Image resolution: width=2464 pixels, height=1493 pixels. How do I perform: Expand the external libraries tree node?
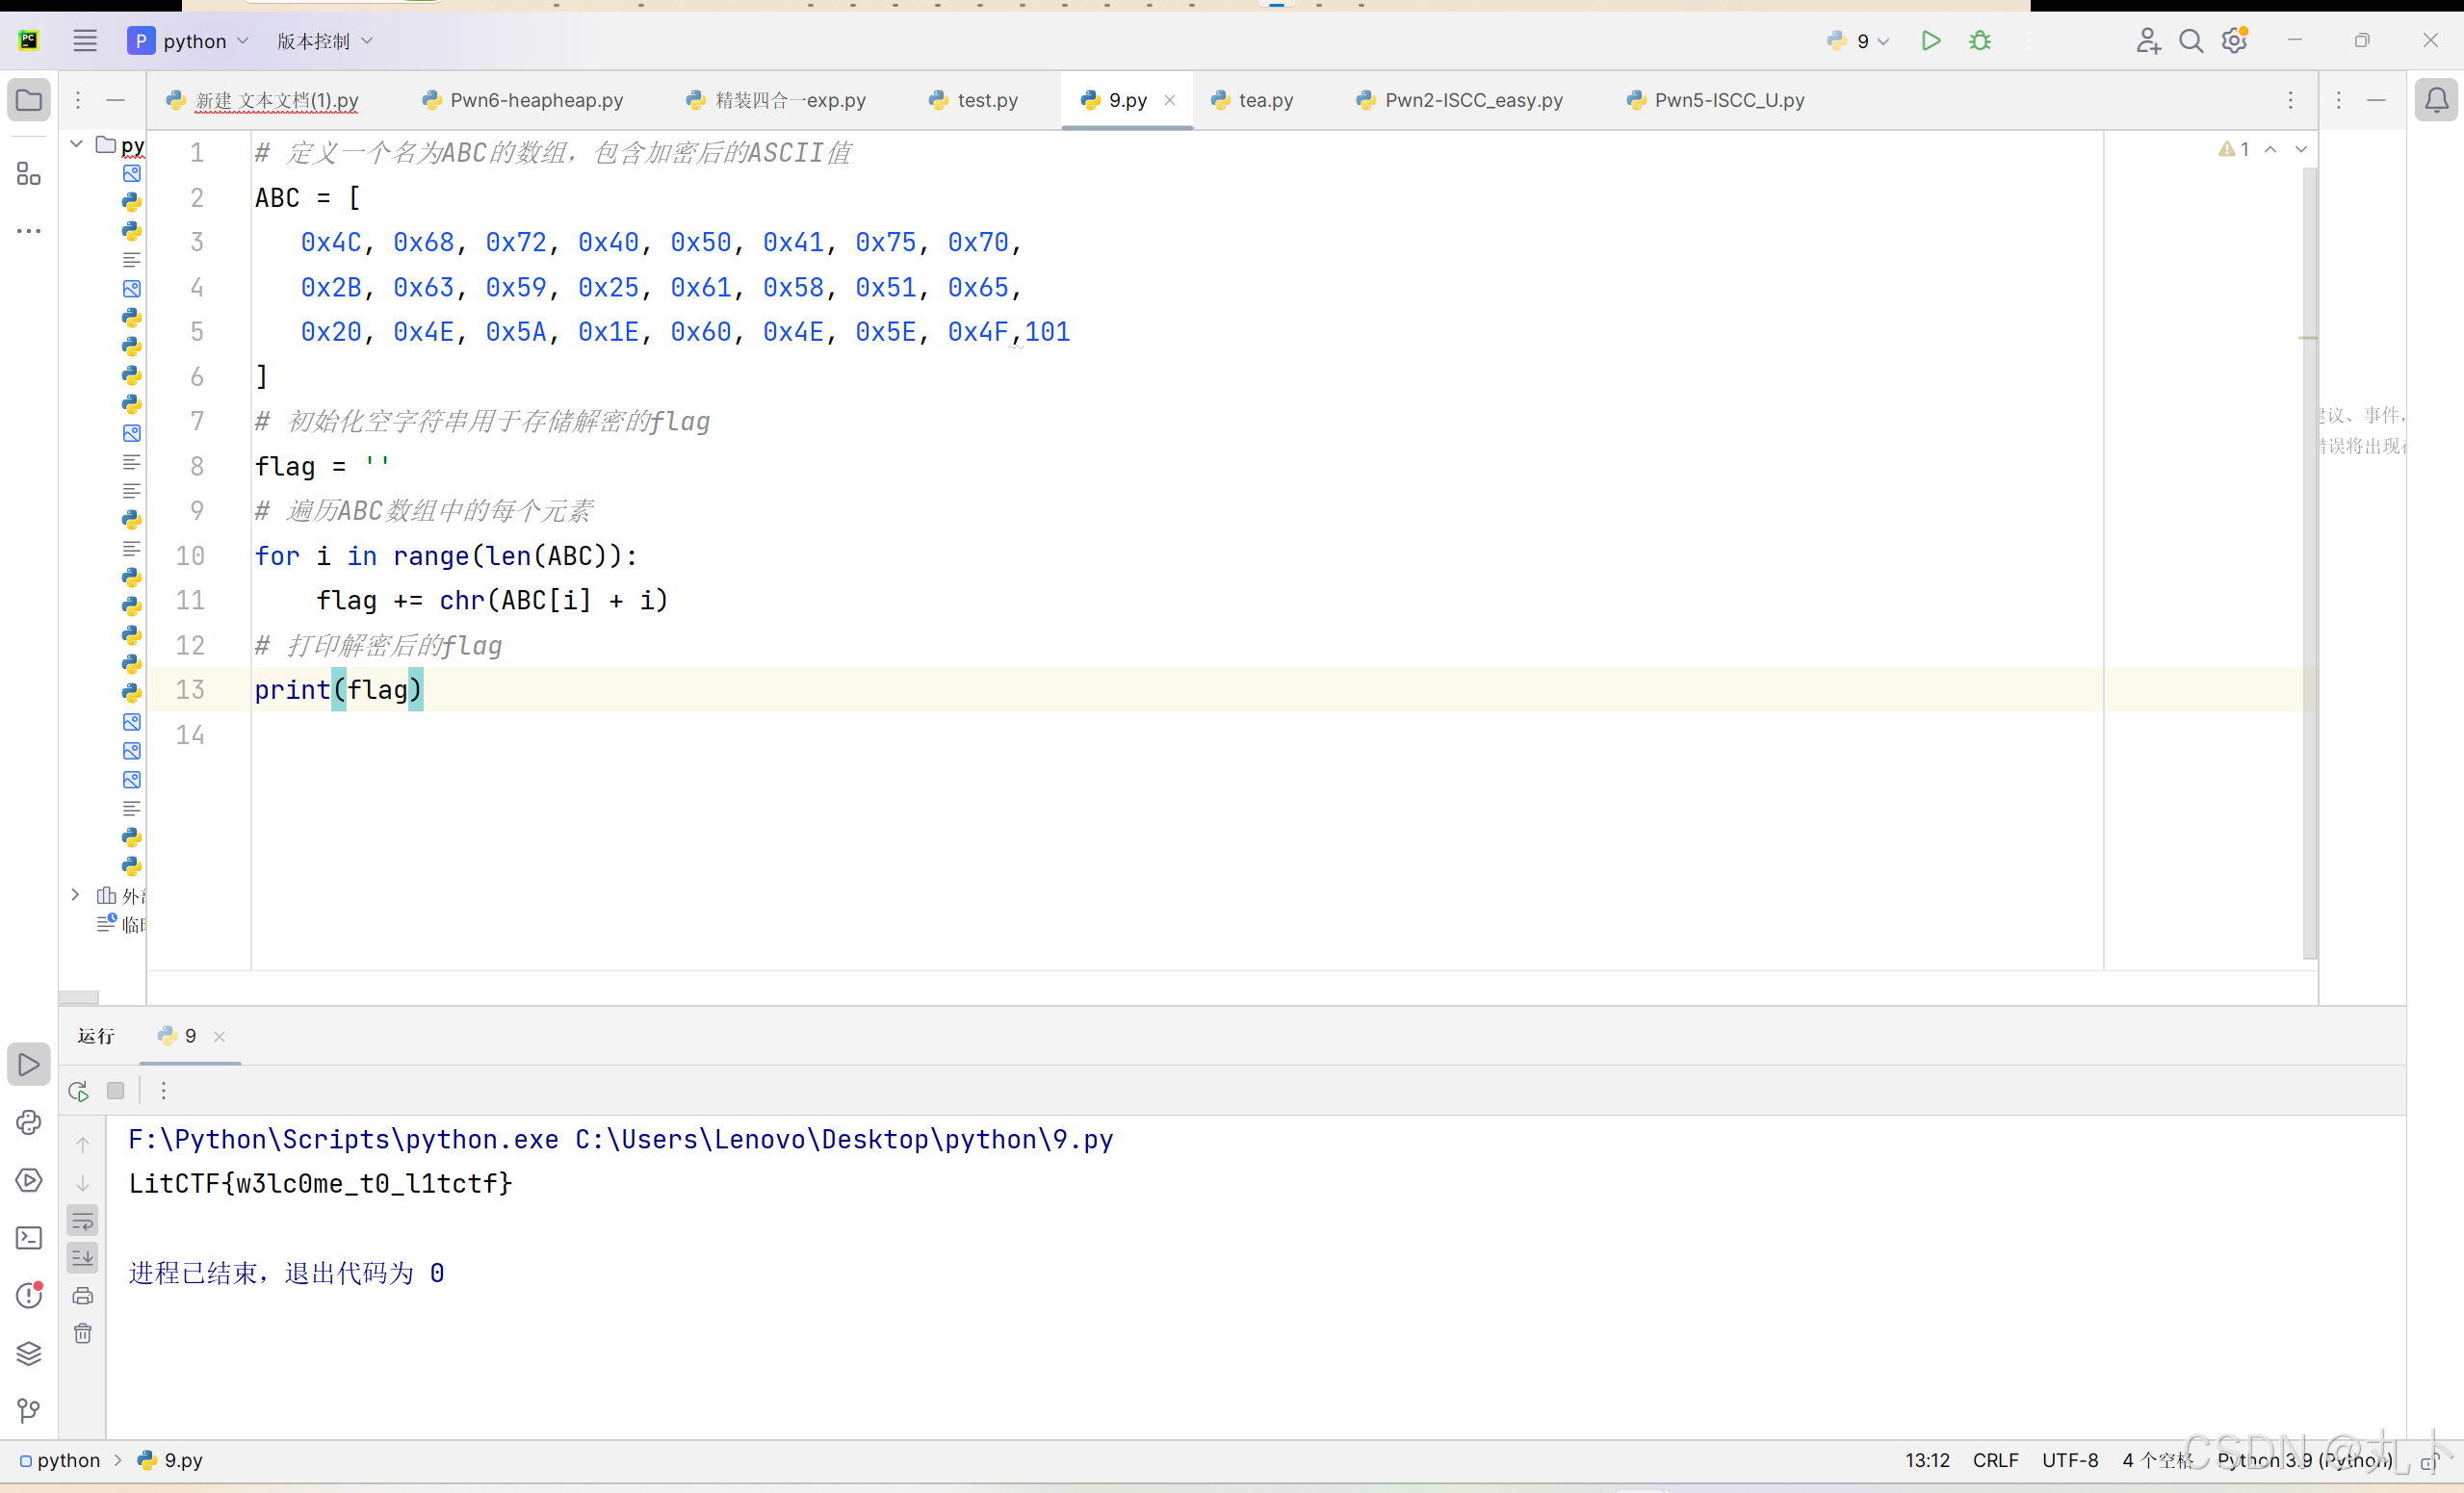(75, 895)
